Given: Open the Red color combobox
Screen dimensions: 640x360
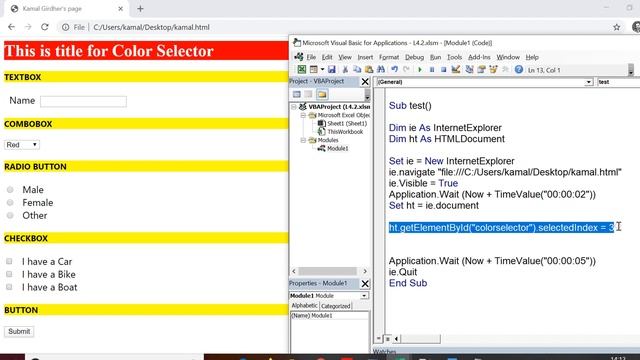Looking at the screenshot, I should tap(22, 145).
